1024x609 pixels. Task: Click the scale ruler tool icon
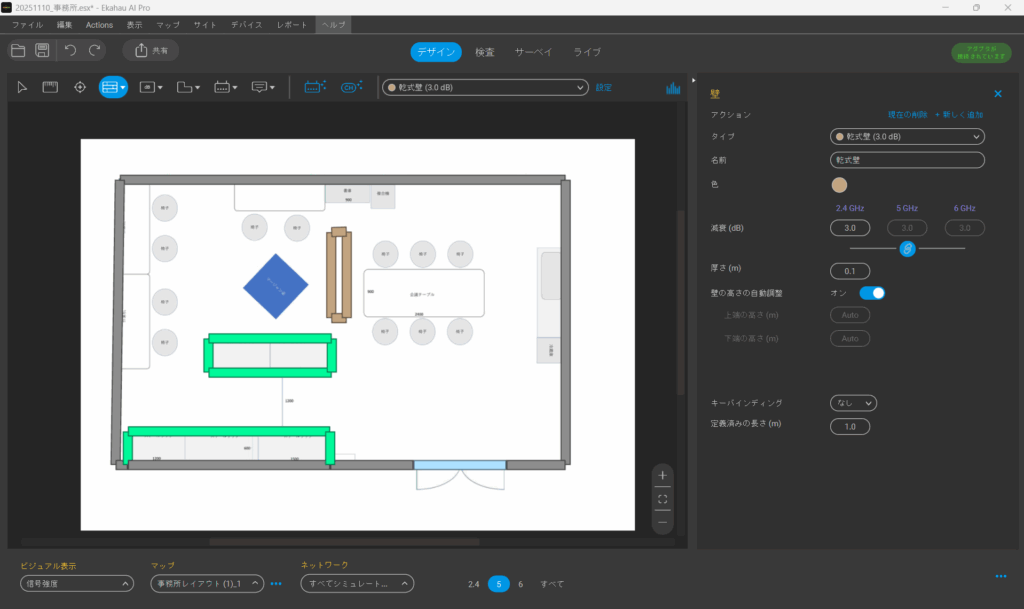point(50,88)
